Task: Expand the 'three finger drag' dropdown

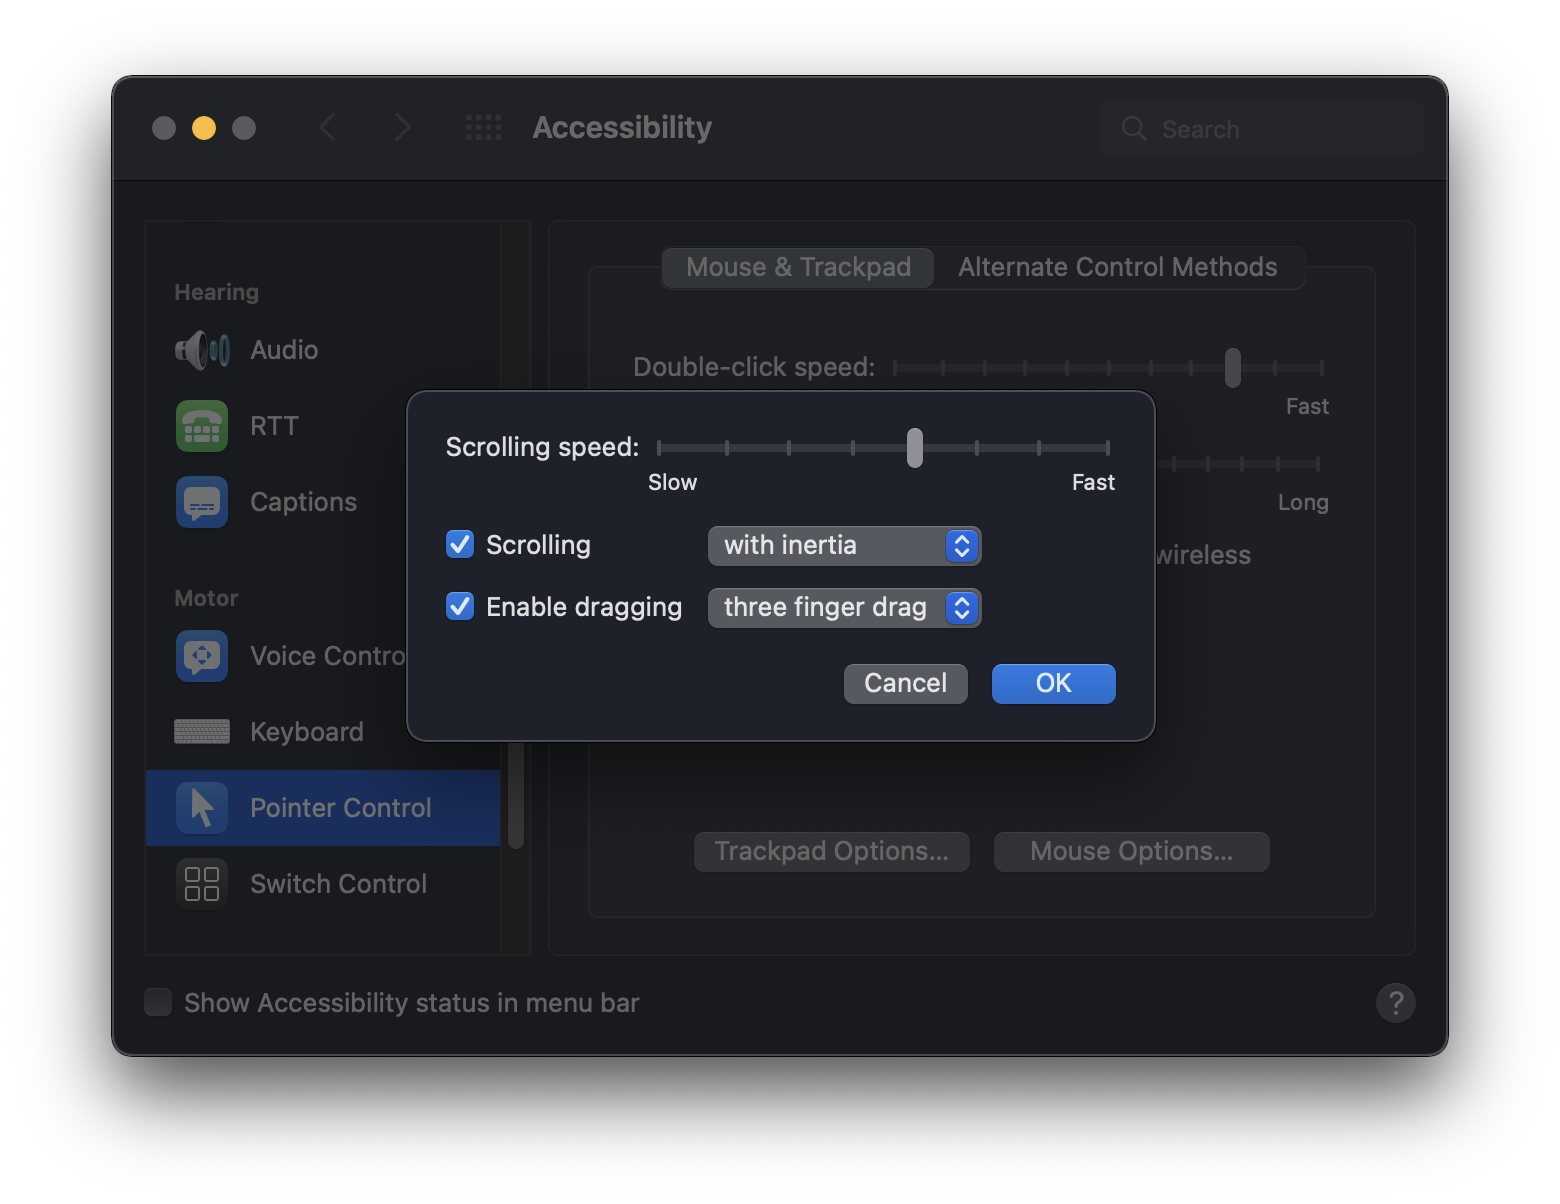Action: [844, 608]
